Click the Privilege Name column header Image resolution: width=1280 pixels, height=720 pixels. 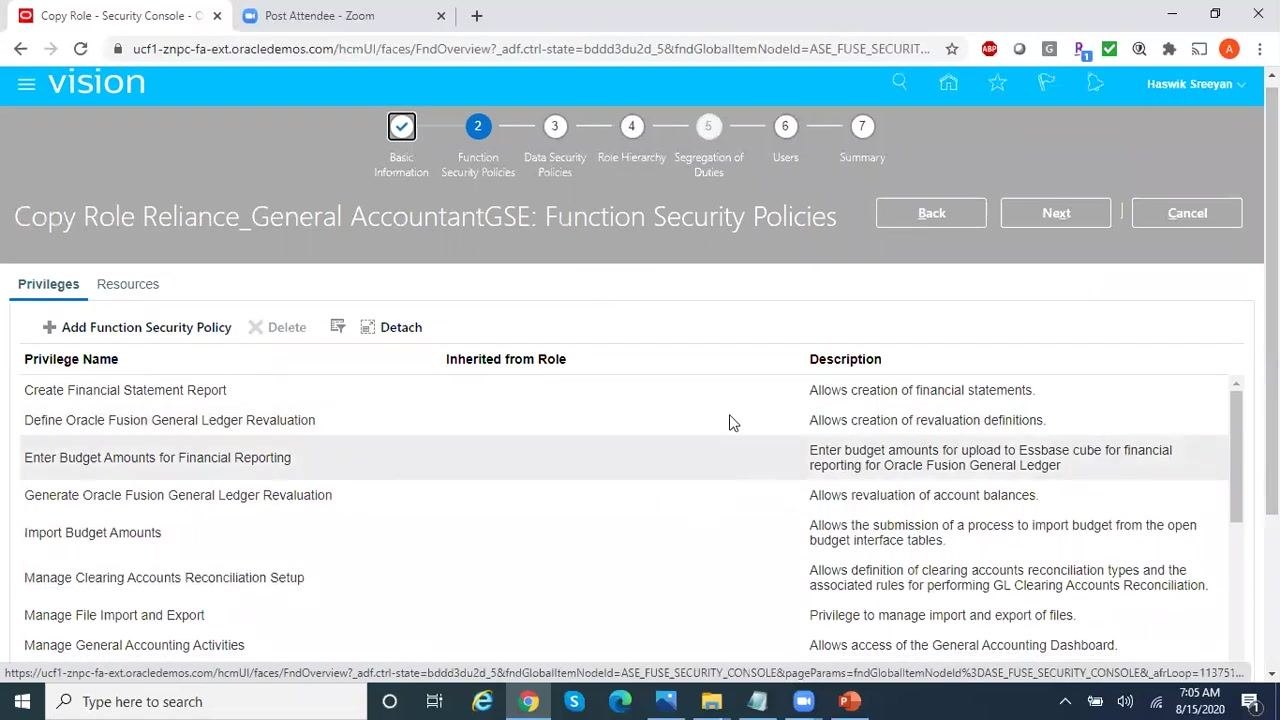[x=71, y=359]
